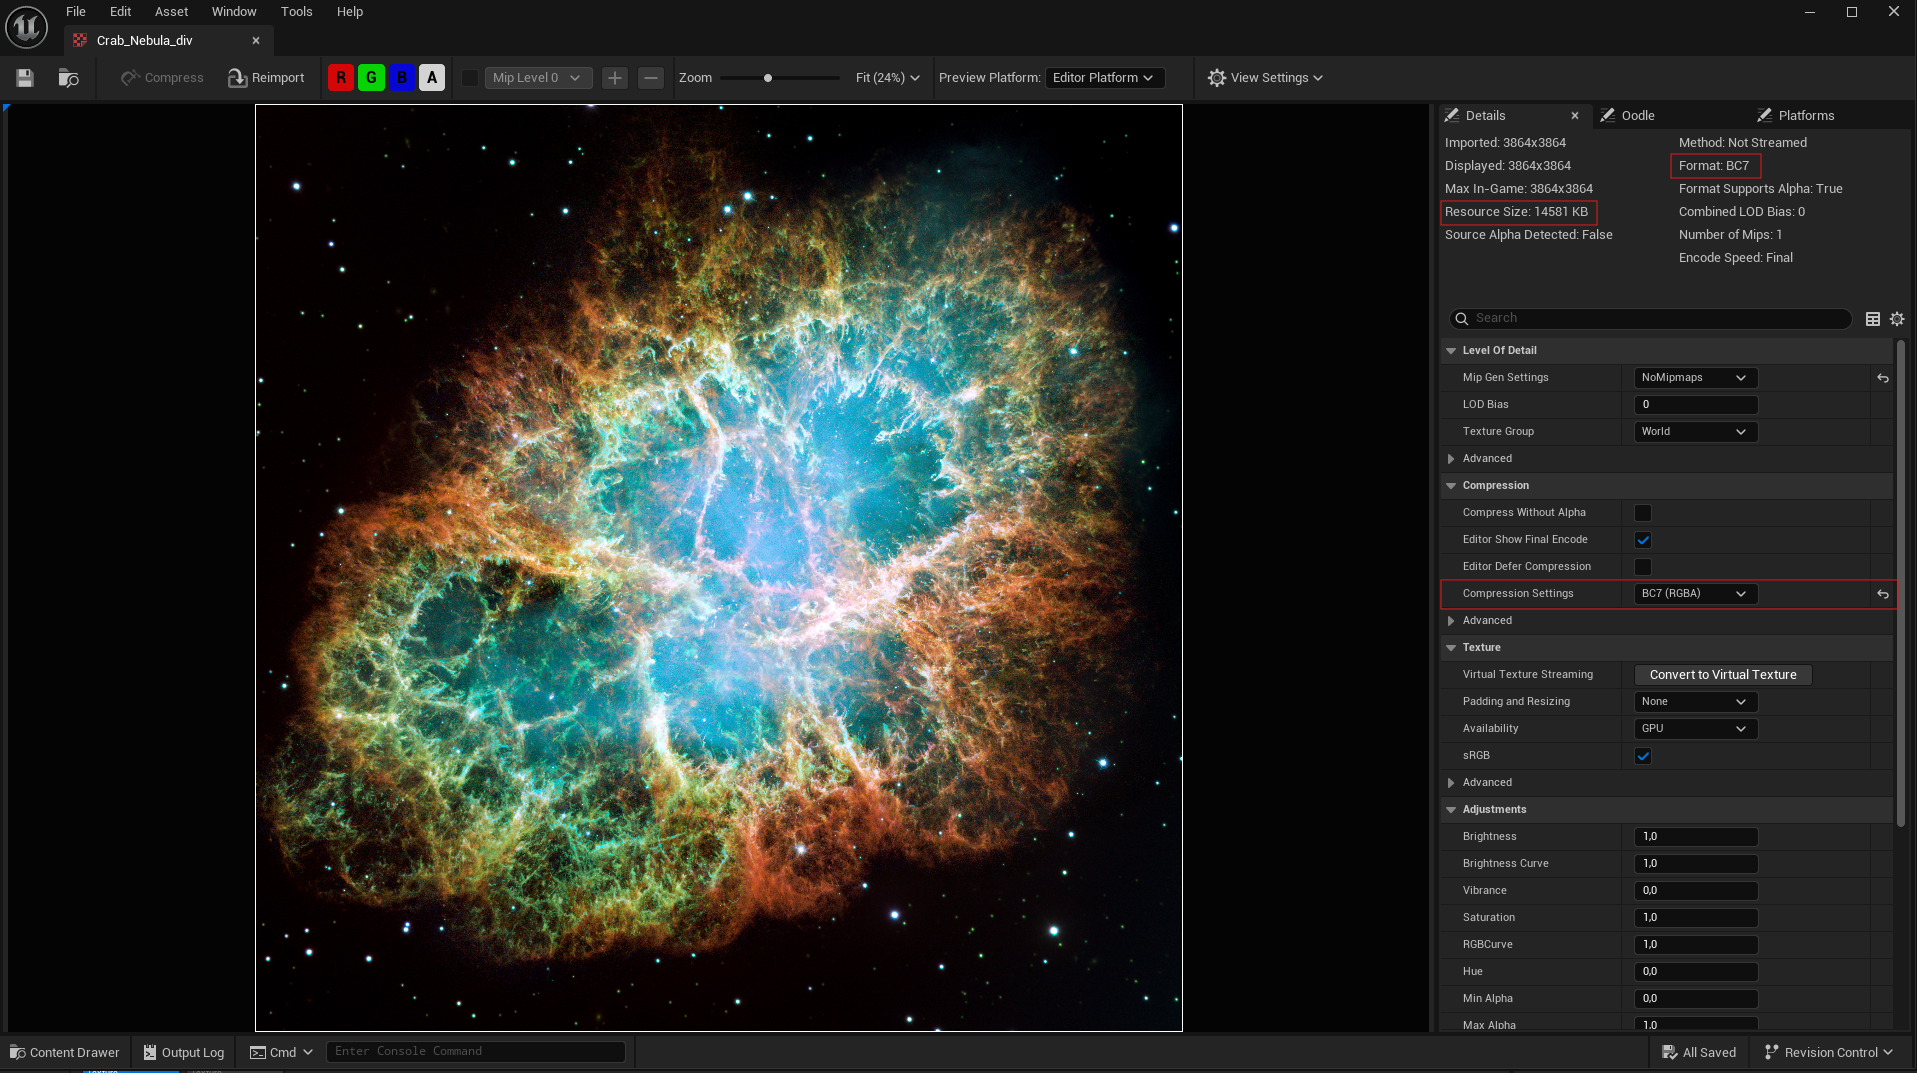Increase mip level with plus button

click(x=615, y=78)
